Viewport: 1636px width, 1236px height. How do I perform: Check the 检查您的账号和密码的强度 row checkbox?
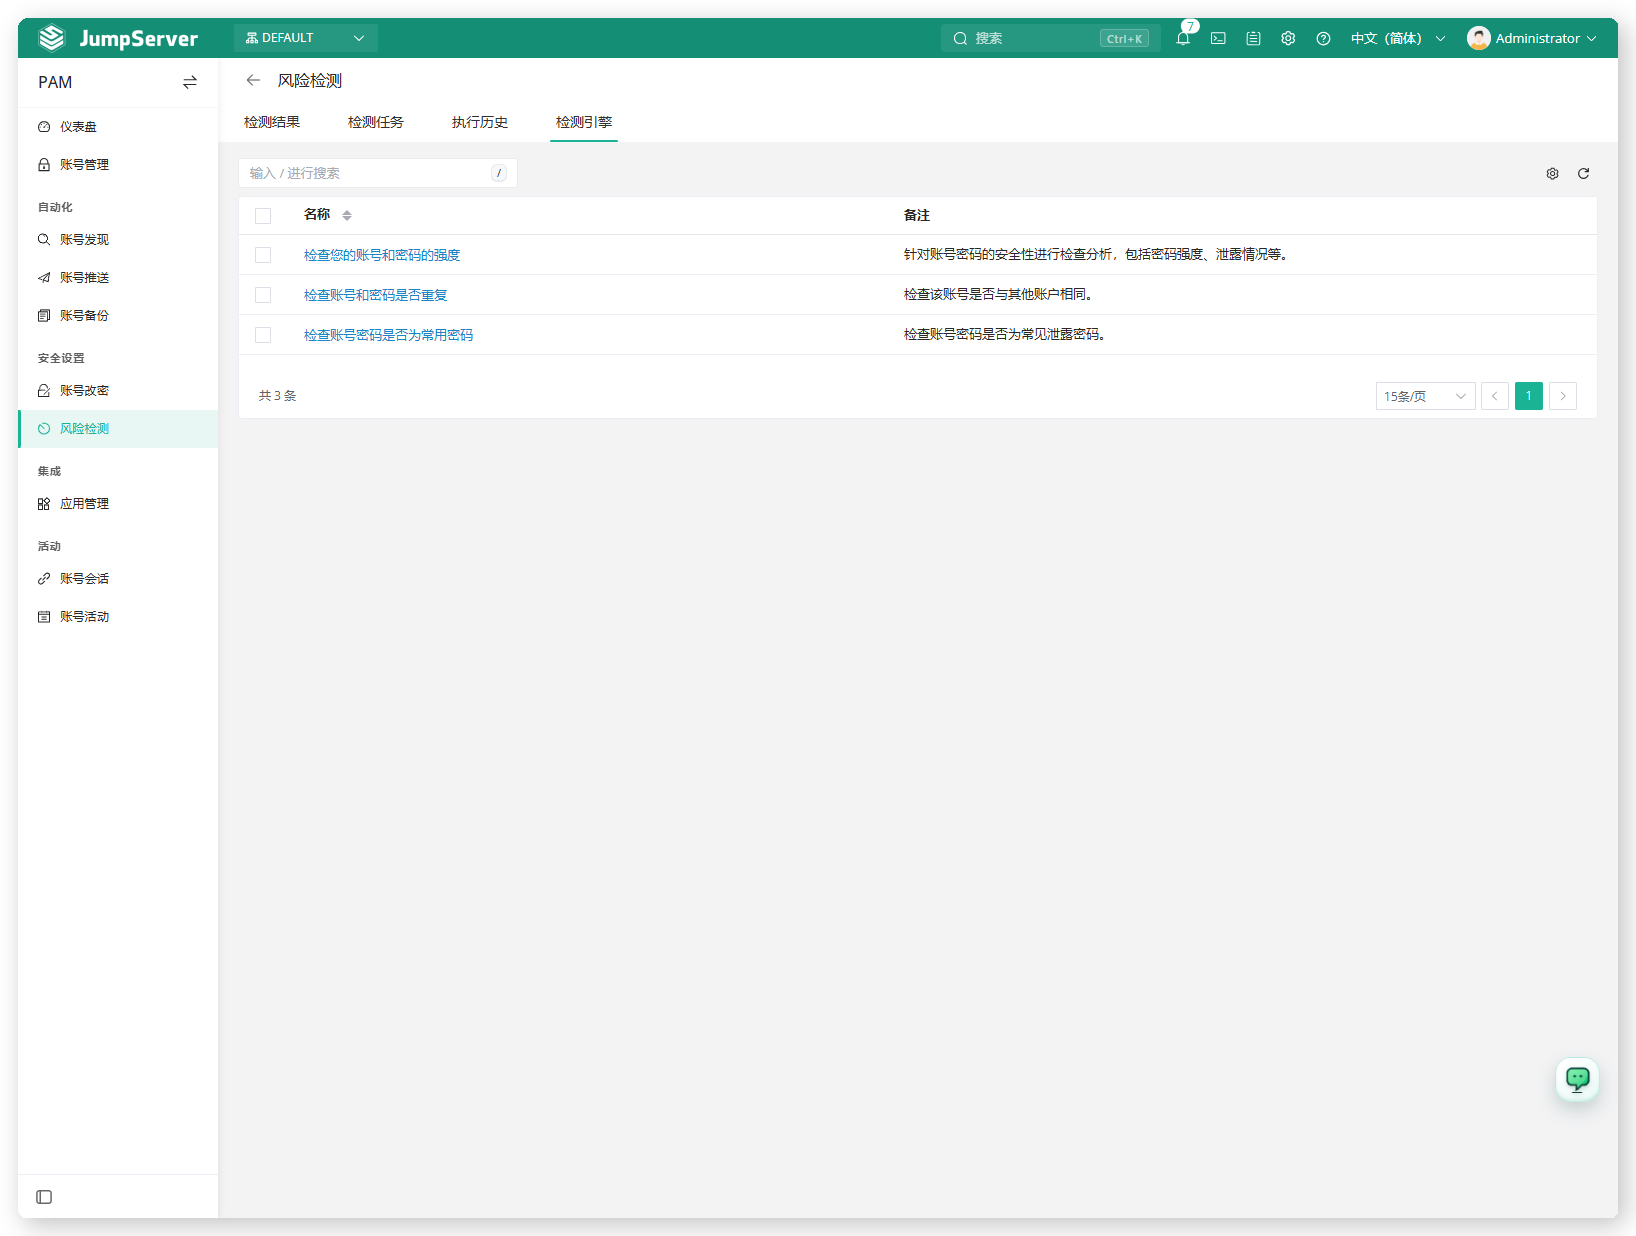click(x=263, y=255)
